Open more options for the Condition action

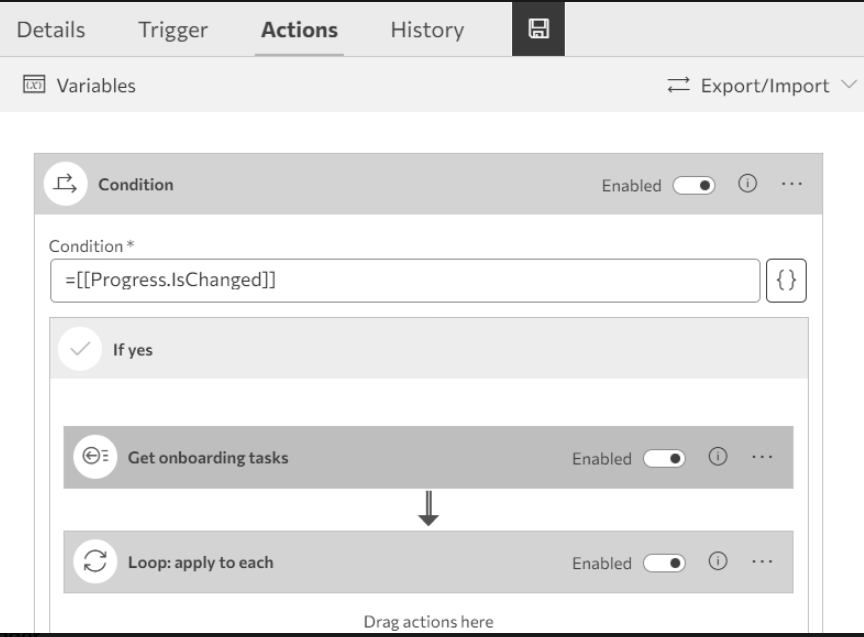(x=792, y=184)
